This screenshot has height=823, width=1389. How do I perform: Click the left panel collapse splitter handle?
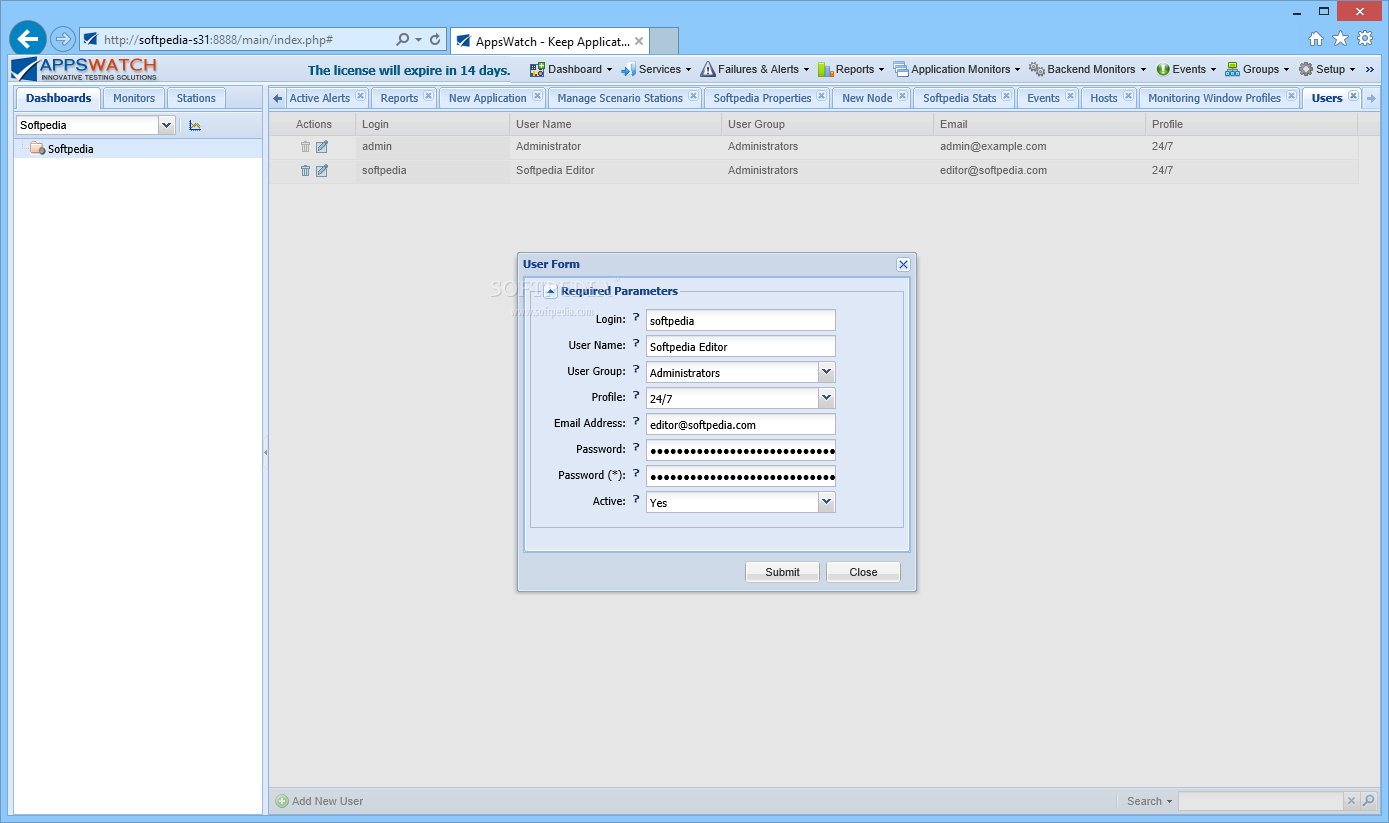(x=265, y=452)
